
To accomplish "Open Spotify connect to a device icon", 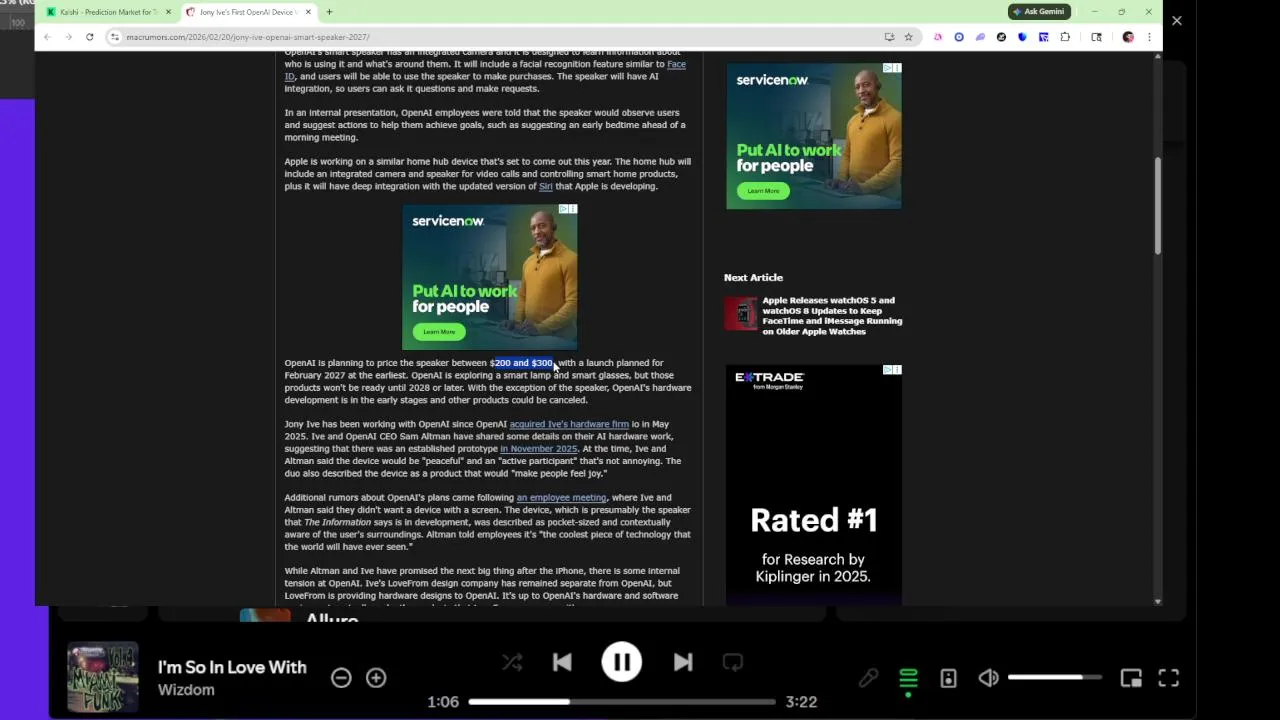I will tap(948, 678).
